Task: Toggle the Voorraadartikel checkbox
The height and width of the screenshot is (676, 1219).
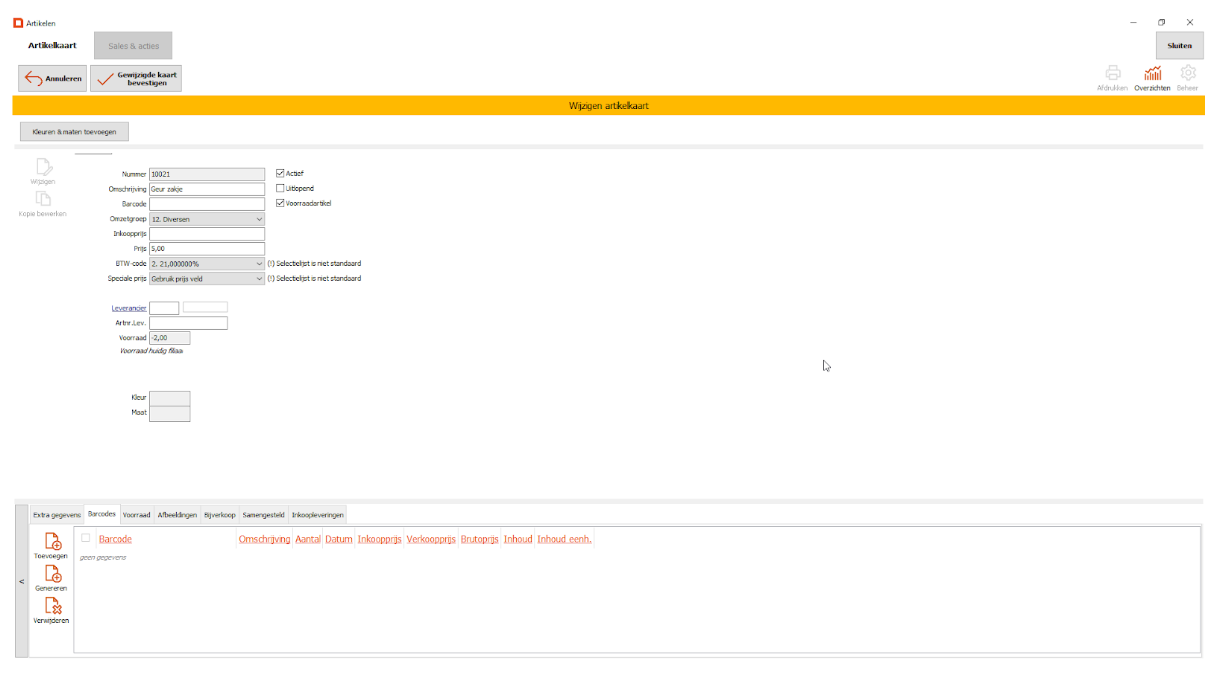Action: tap(280, 203)
